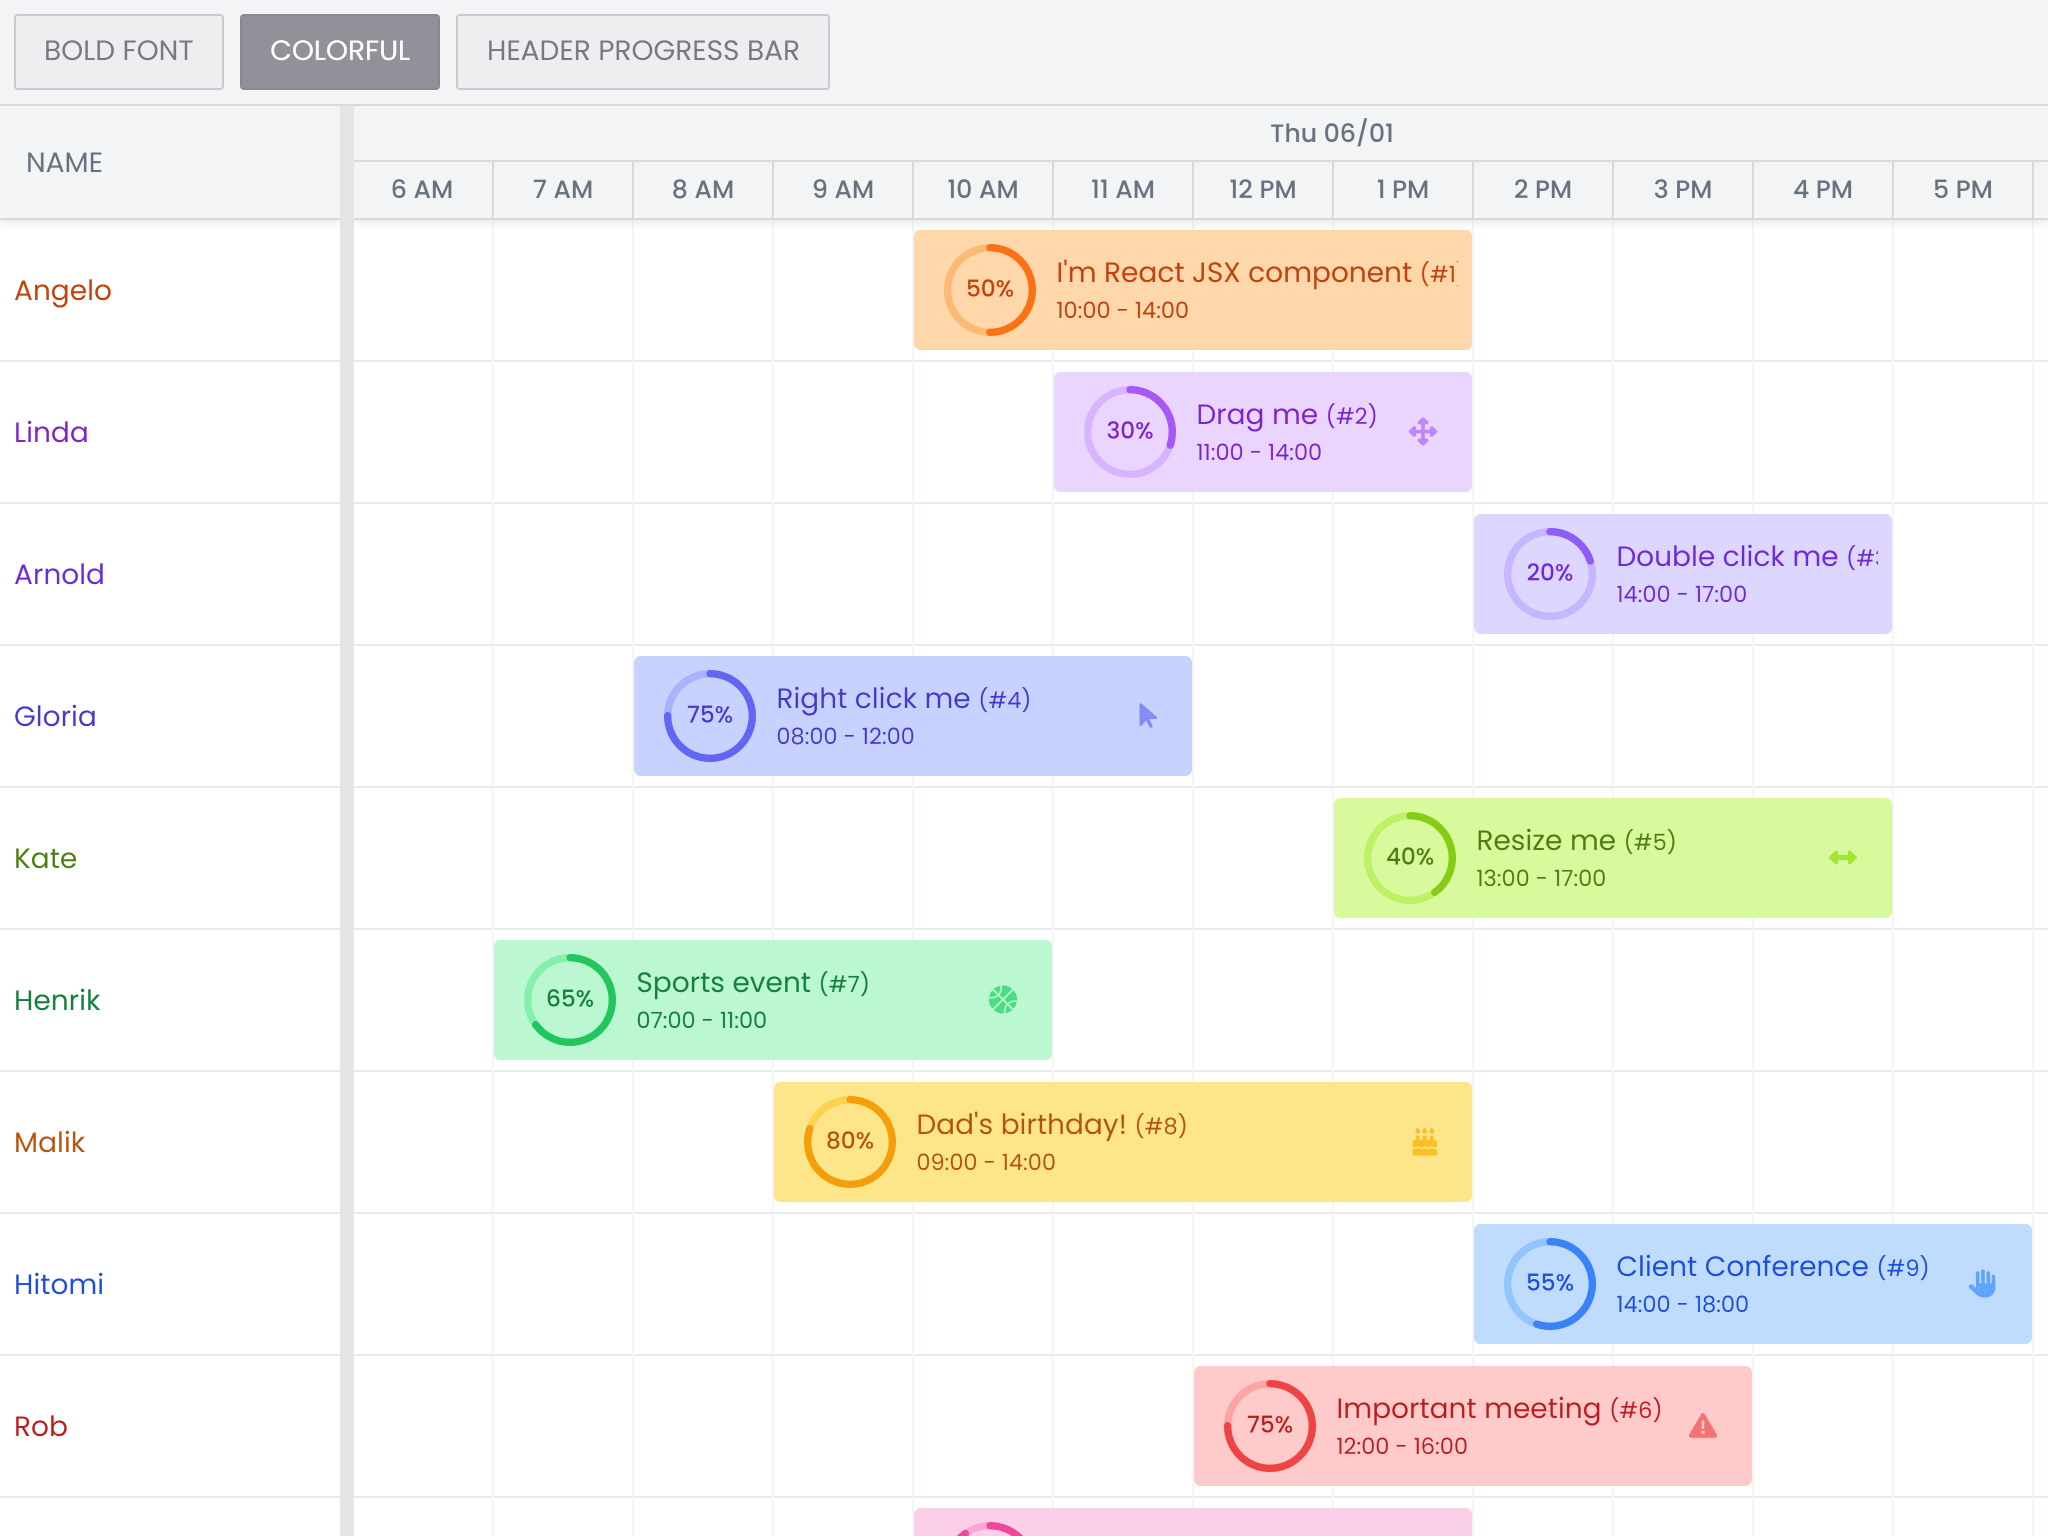Click the resize arrows icon in Resize me event
This screenshot has height=1536, width=2048.
pos(1843,858)
